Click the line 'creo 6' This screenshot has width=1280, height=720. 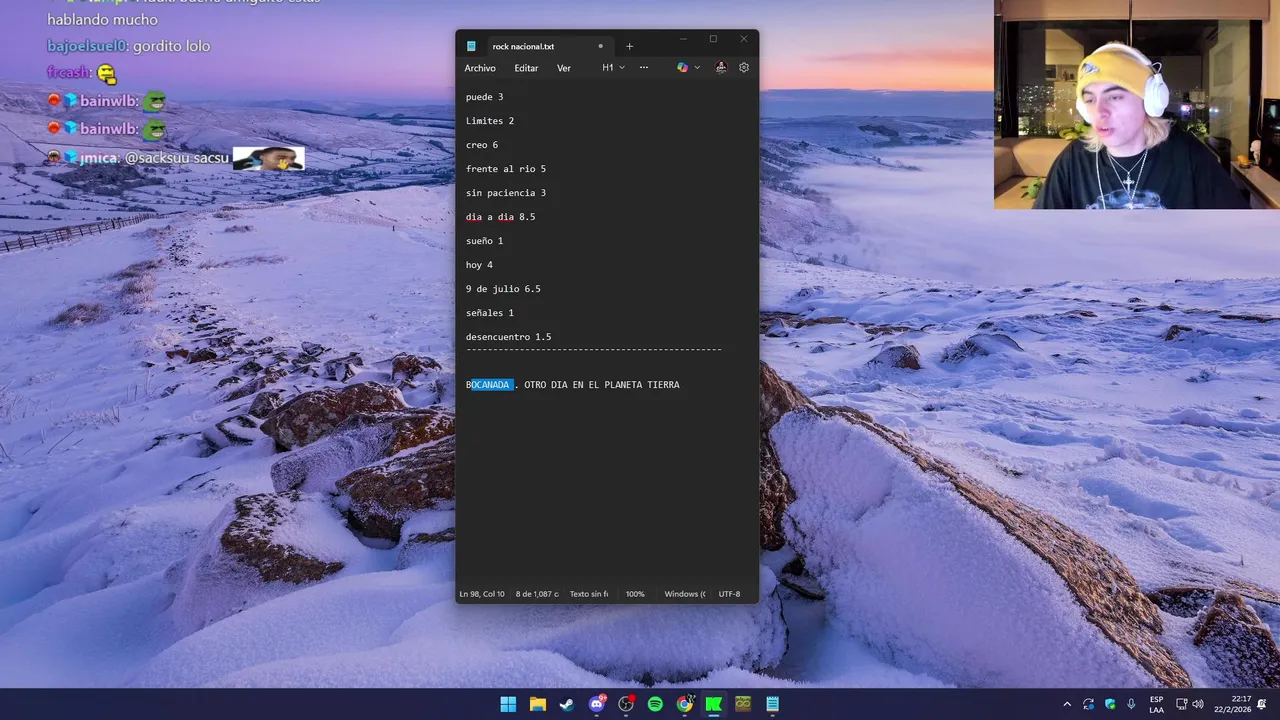[482, 145]
